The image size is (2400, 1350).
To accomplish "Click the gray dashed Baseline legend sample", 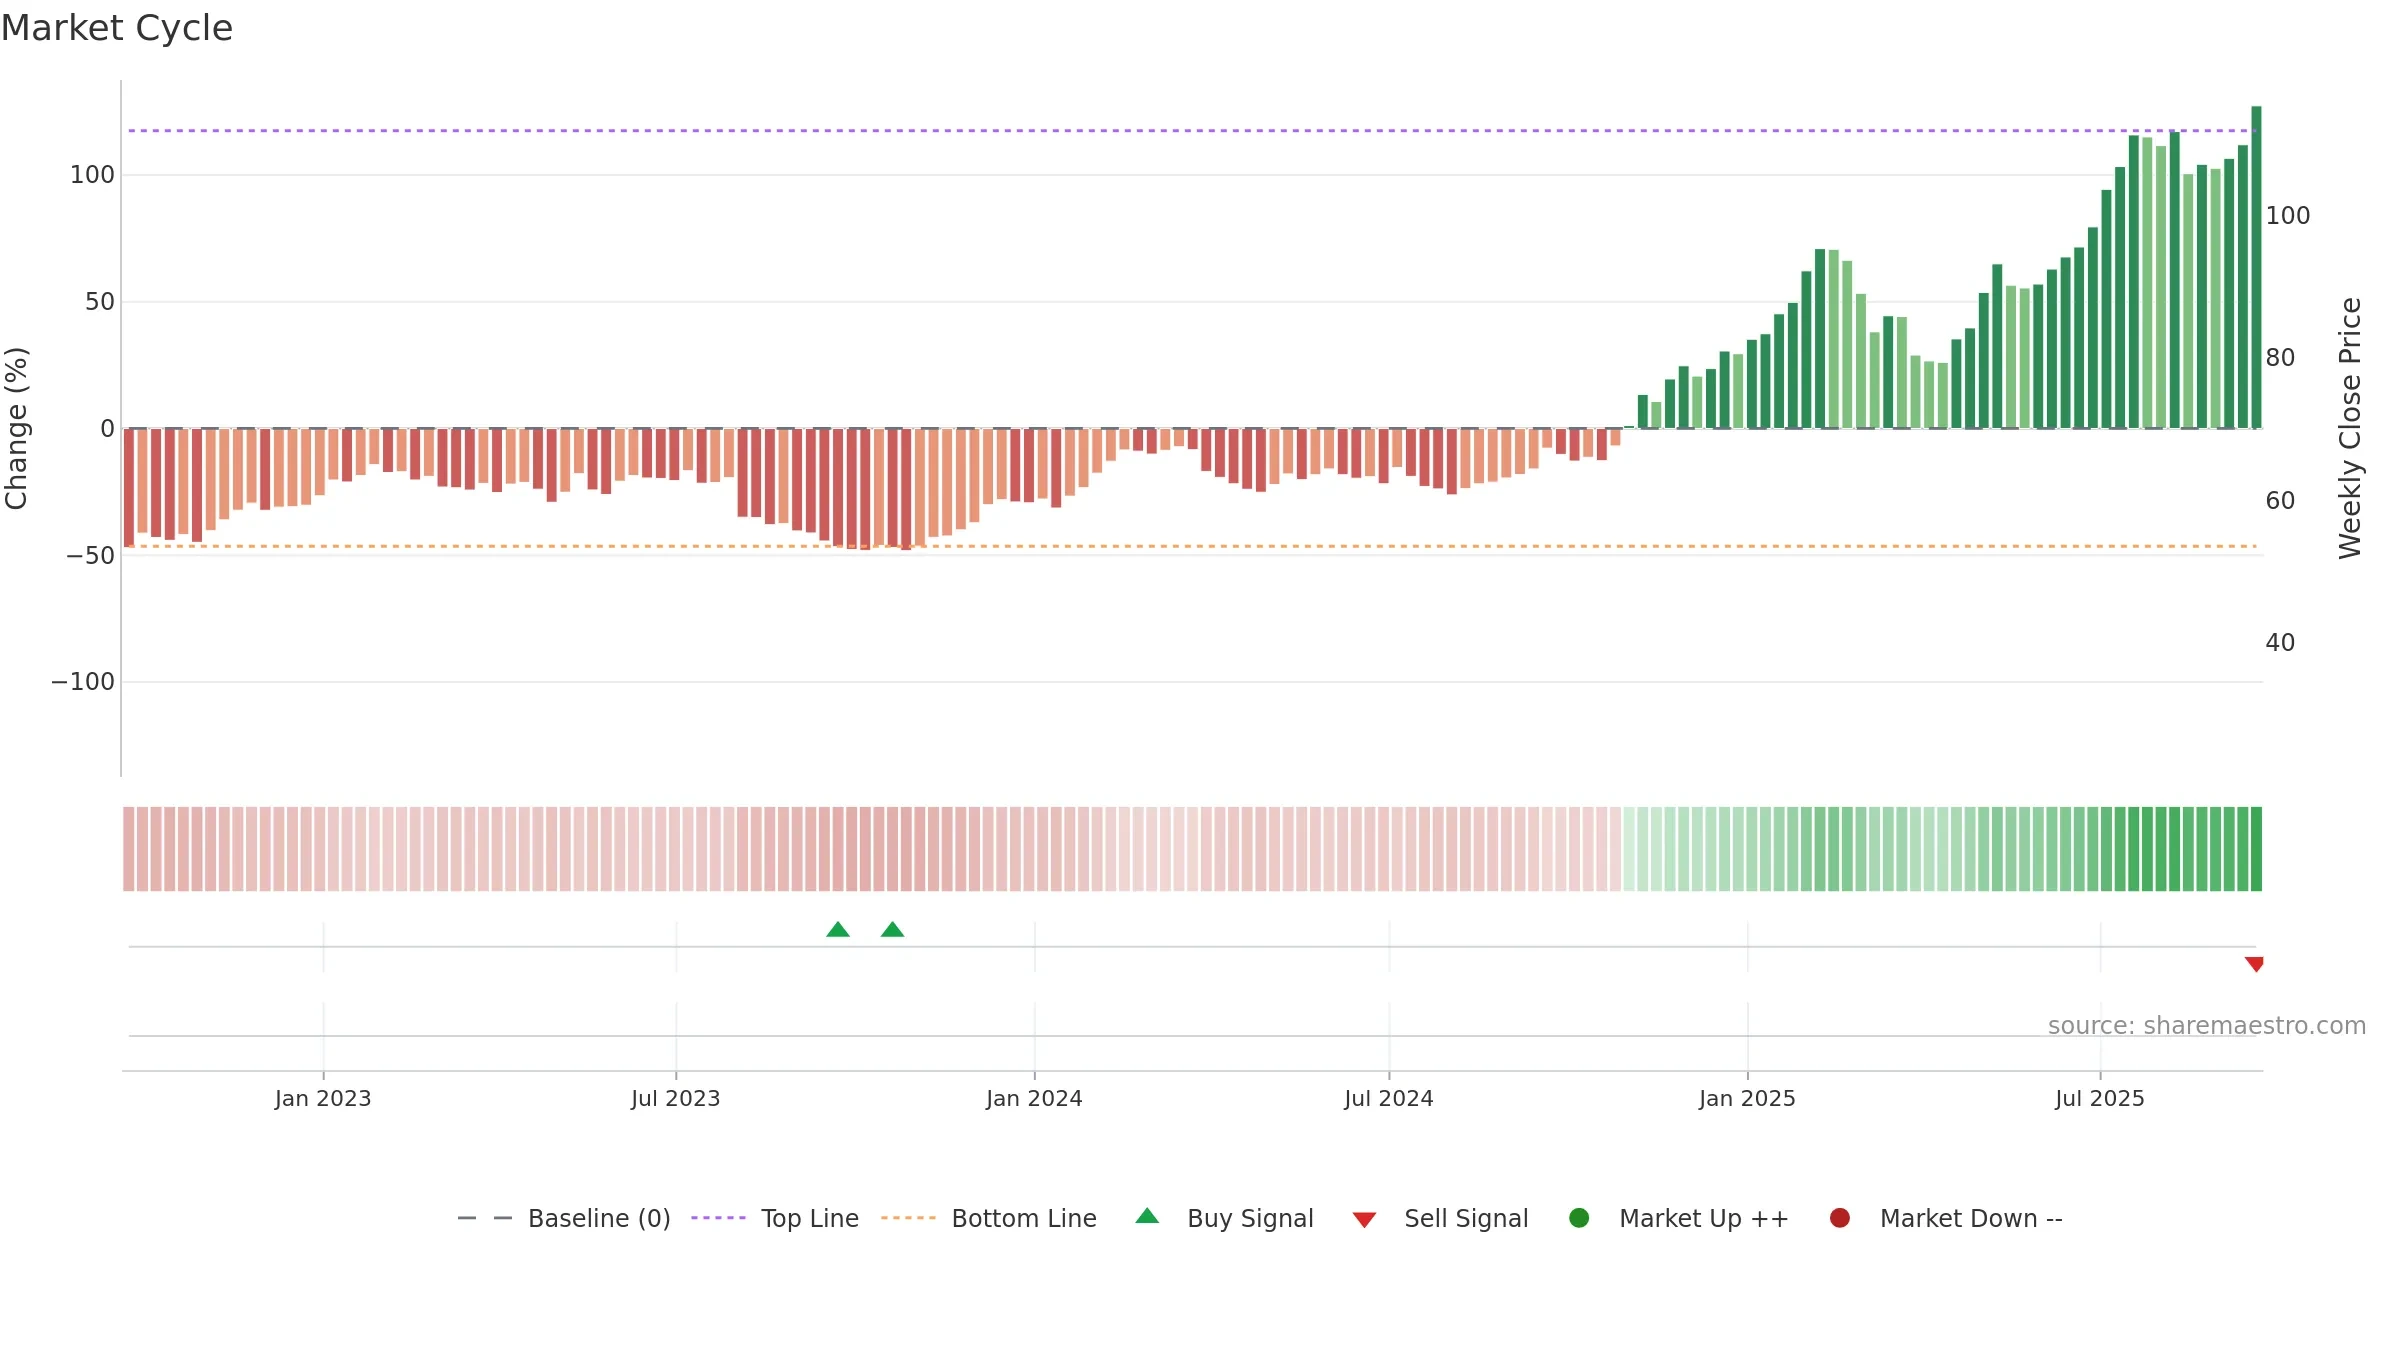I will (x=485, y=1218).
